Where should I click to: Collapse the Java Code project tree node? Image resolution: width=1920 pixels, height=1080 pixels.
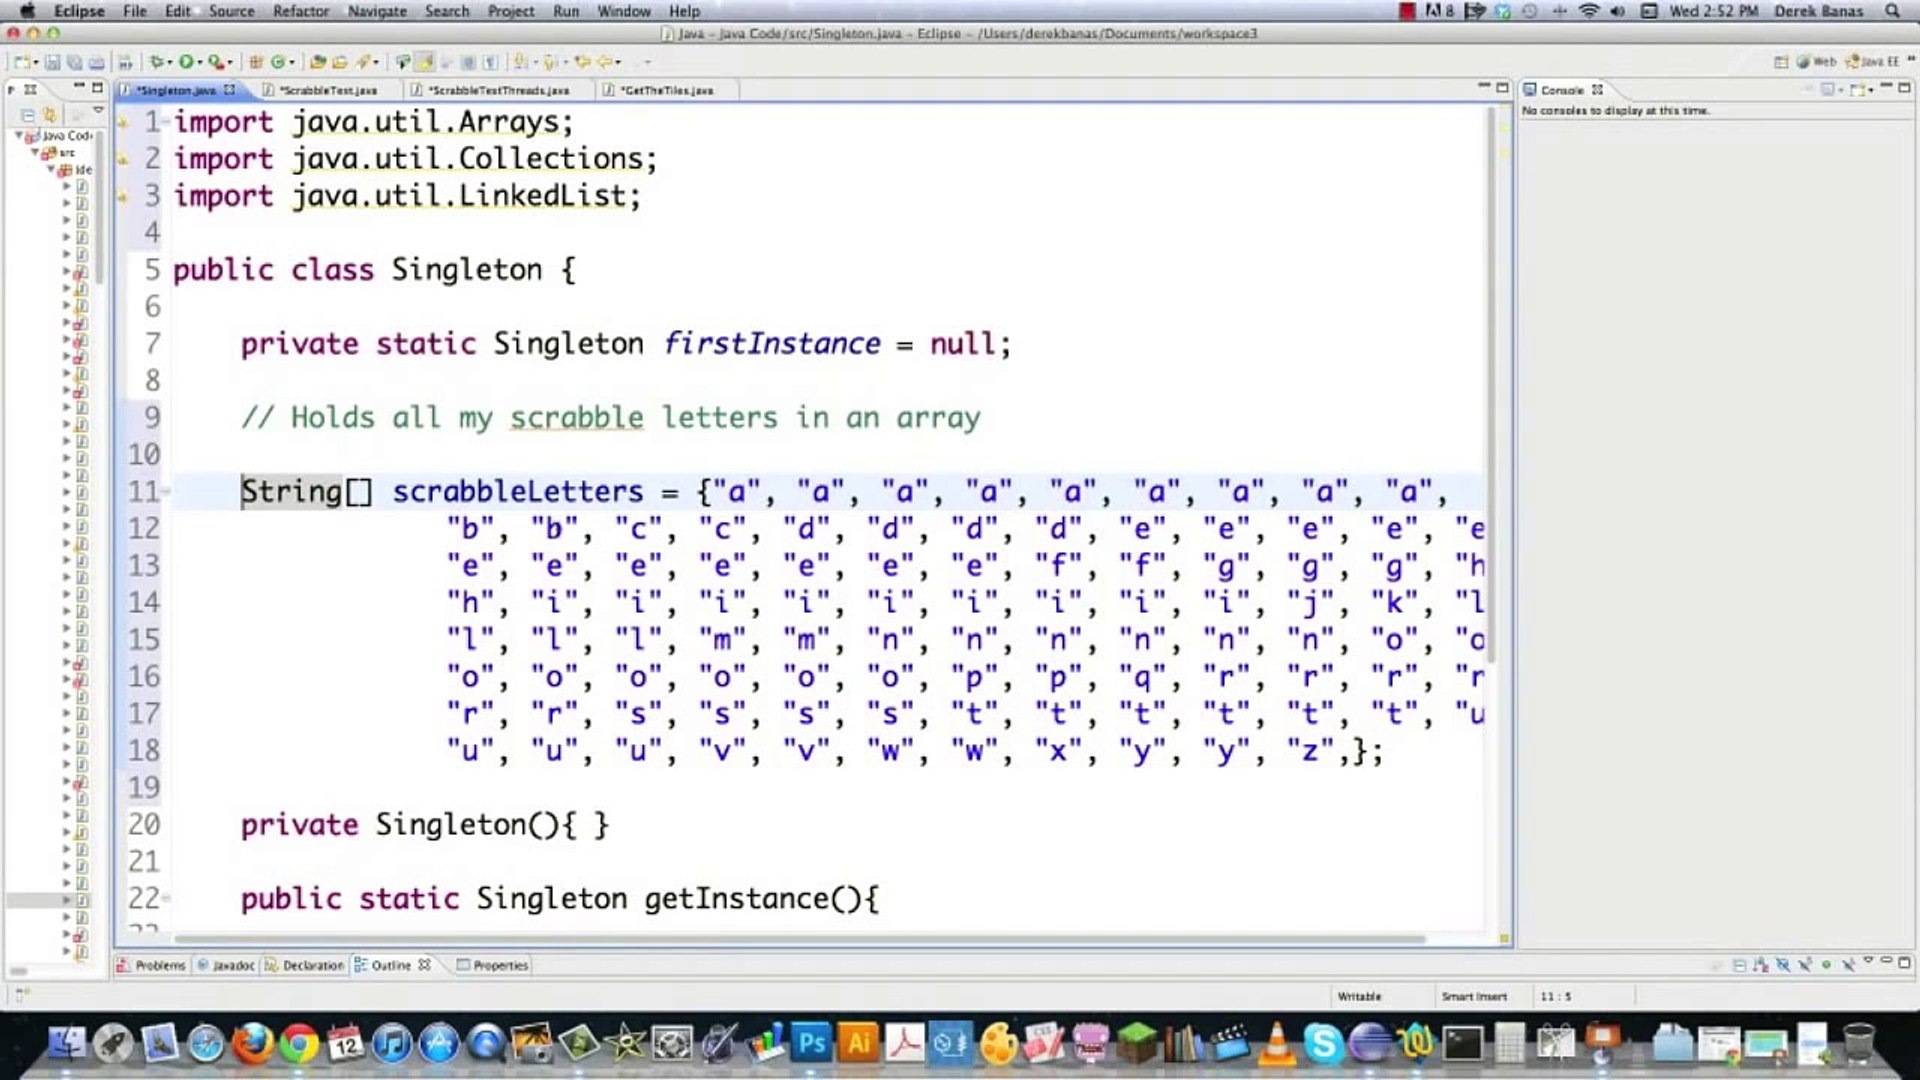tap(19, 135)
